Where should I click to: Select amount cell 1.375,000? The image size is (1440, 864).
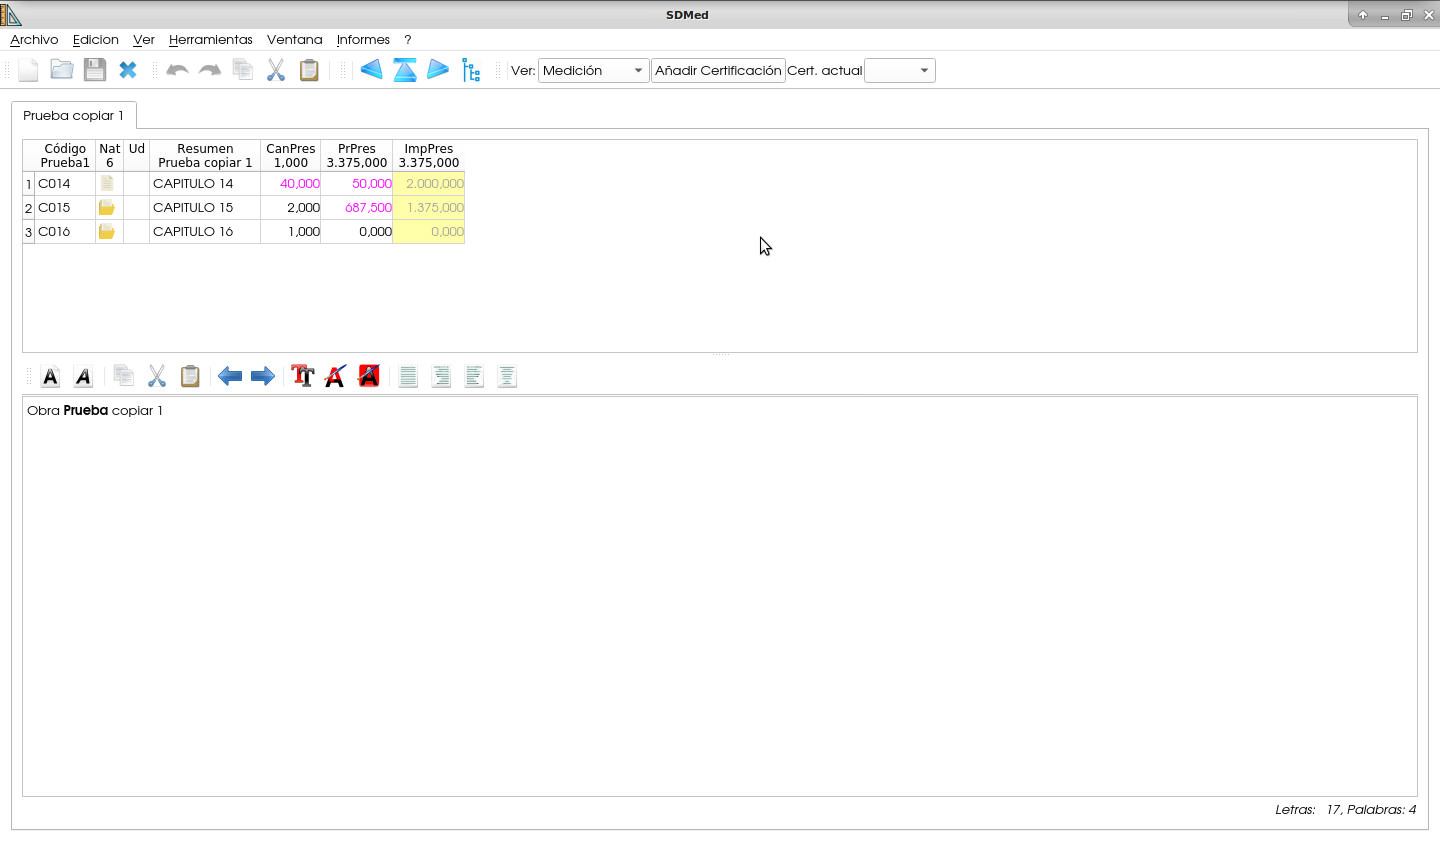tap(429, 207)
